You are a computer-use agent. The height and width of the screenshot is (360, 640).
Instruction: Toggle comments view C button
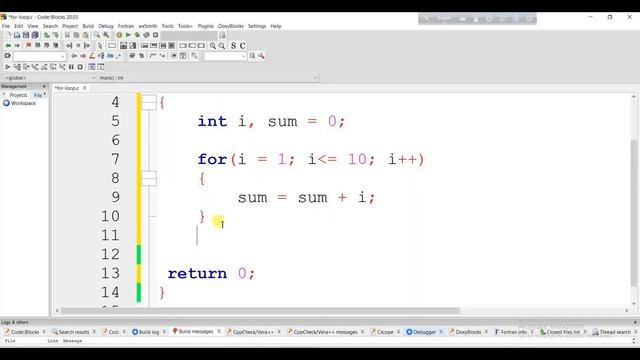(x=242, y=46)
